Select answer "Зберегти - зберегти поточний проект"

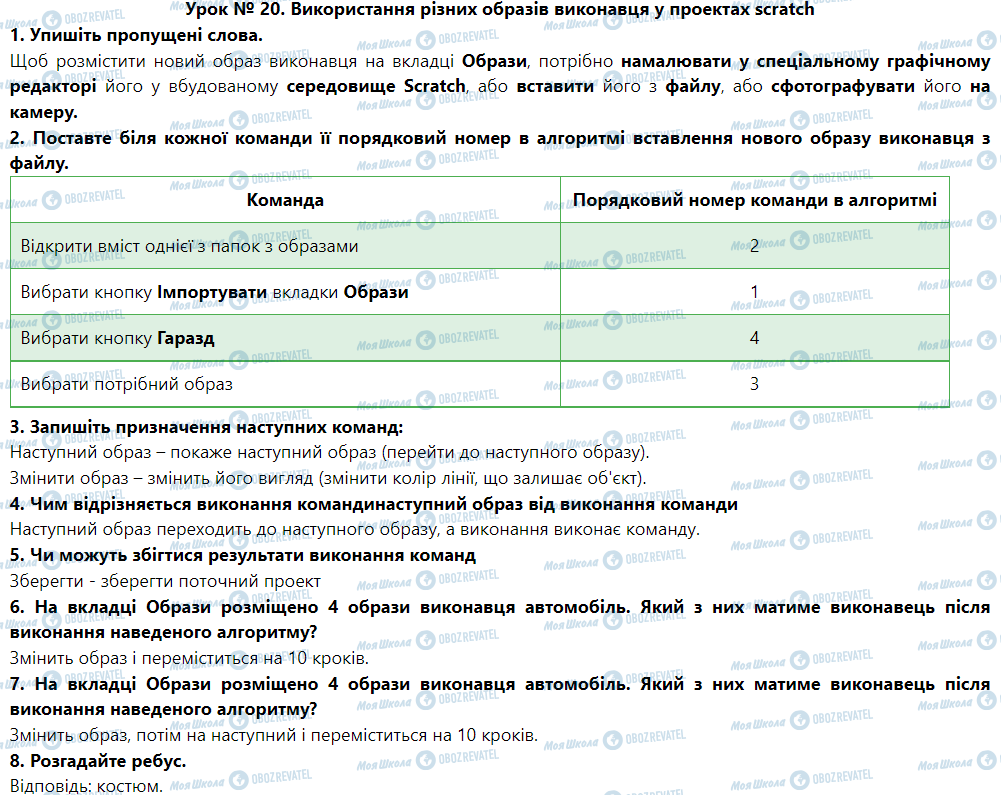165,581
